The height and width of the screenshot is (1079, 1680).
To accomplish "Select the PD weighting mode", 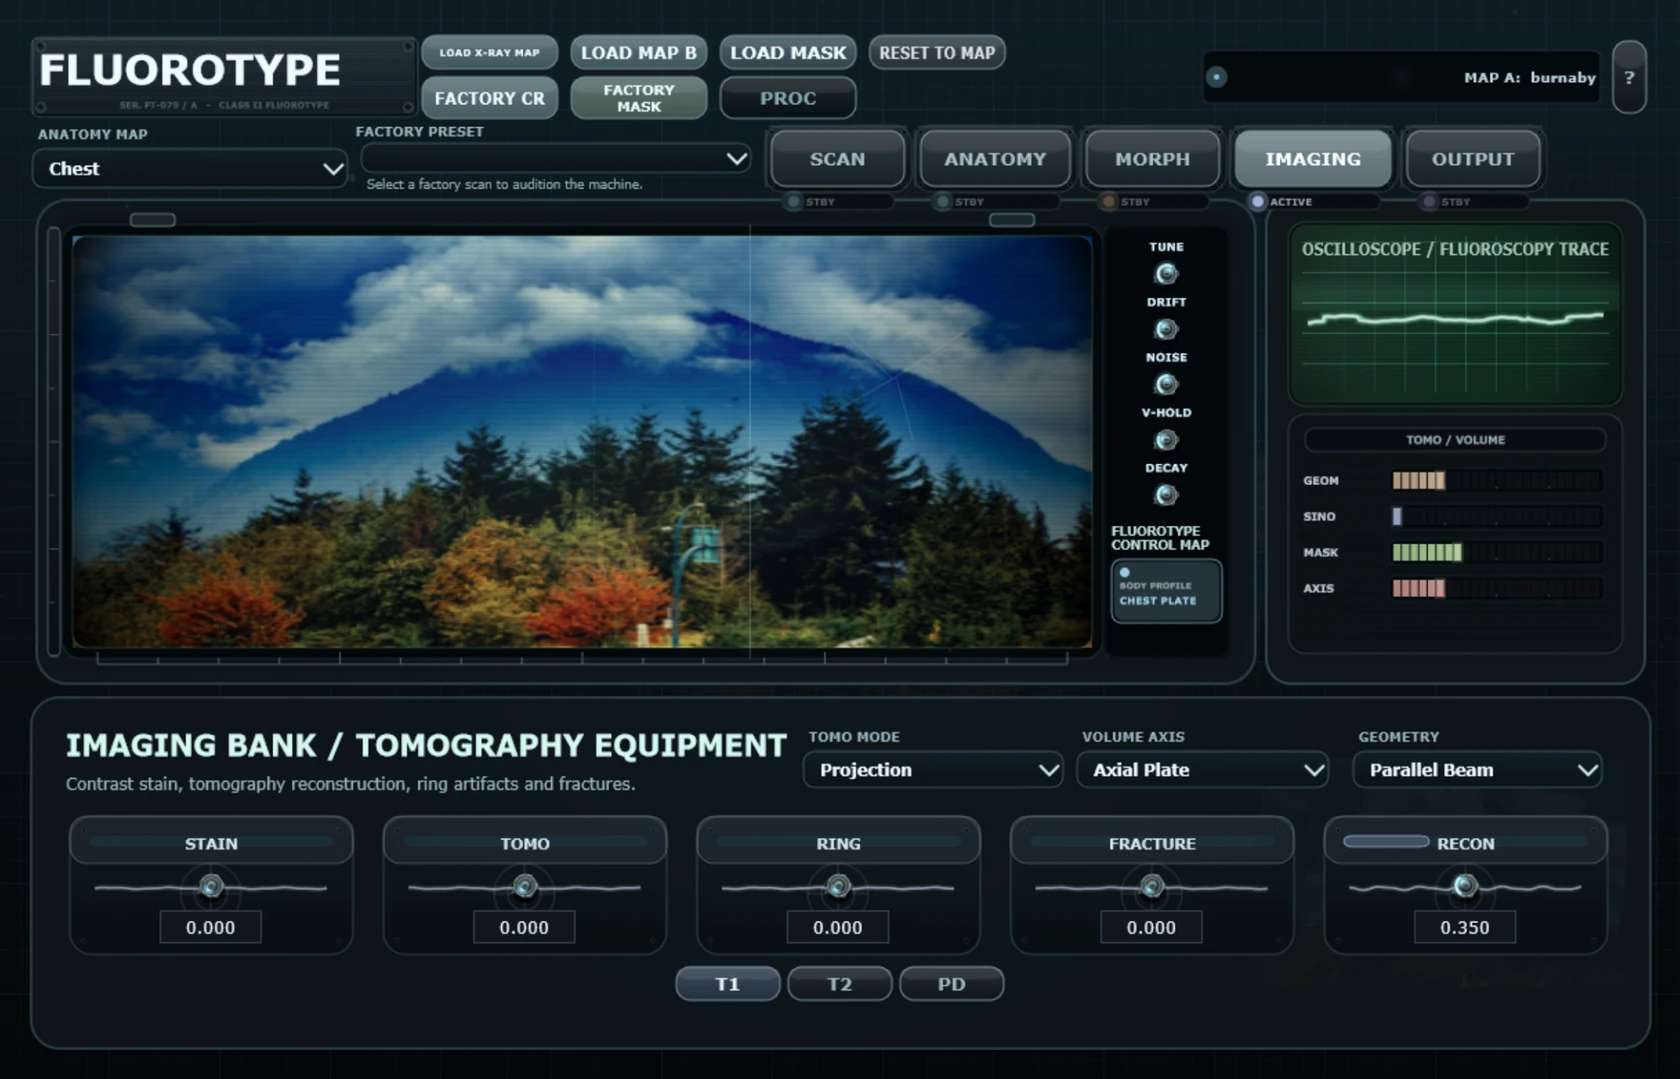I will 952,984.
